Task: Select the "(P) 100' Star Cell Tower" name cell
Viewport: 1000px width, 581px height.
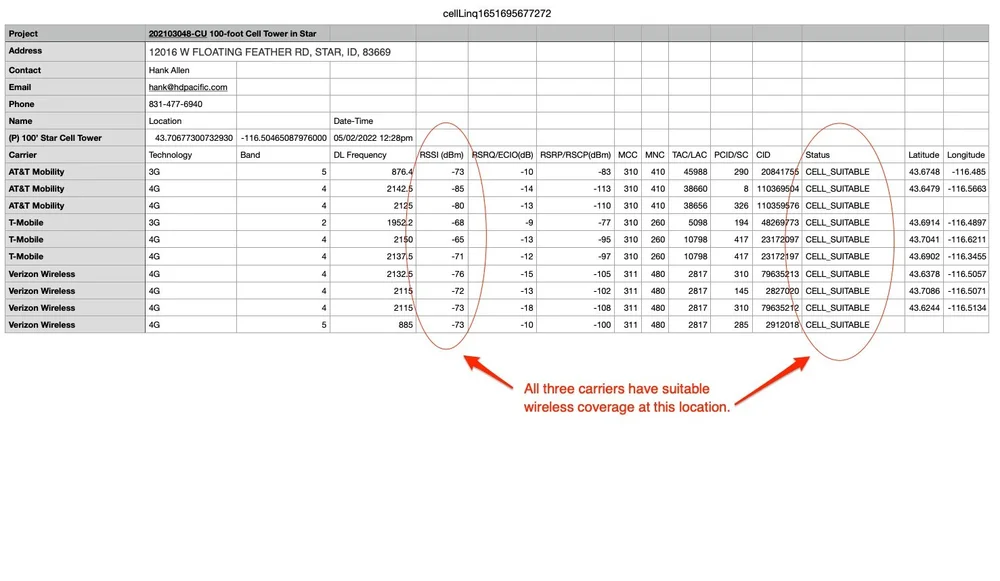Action: coord(55,138)
